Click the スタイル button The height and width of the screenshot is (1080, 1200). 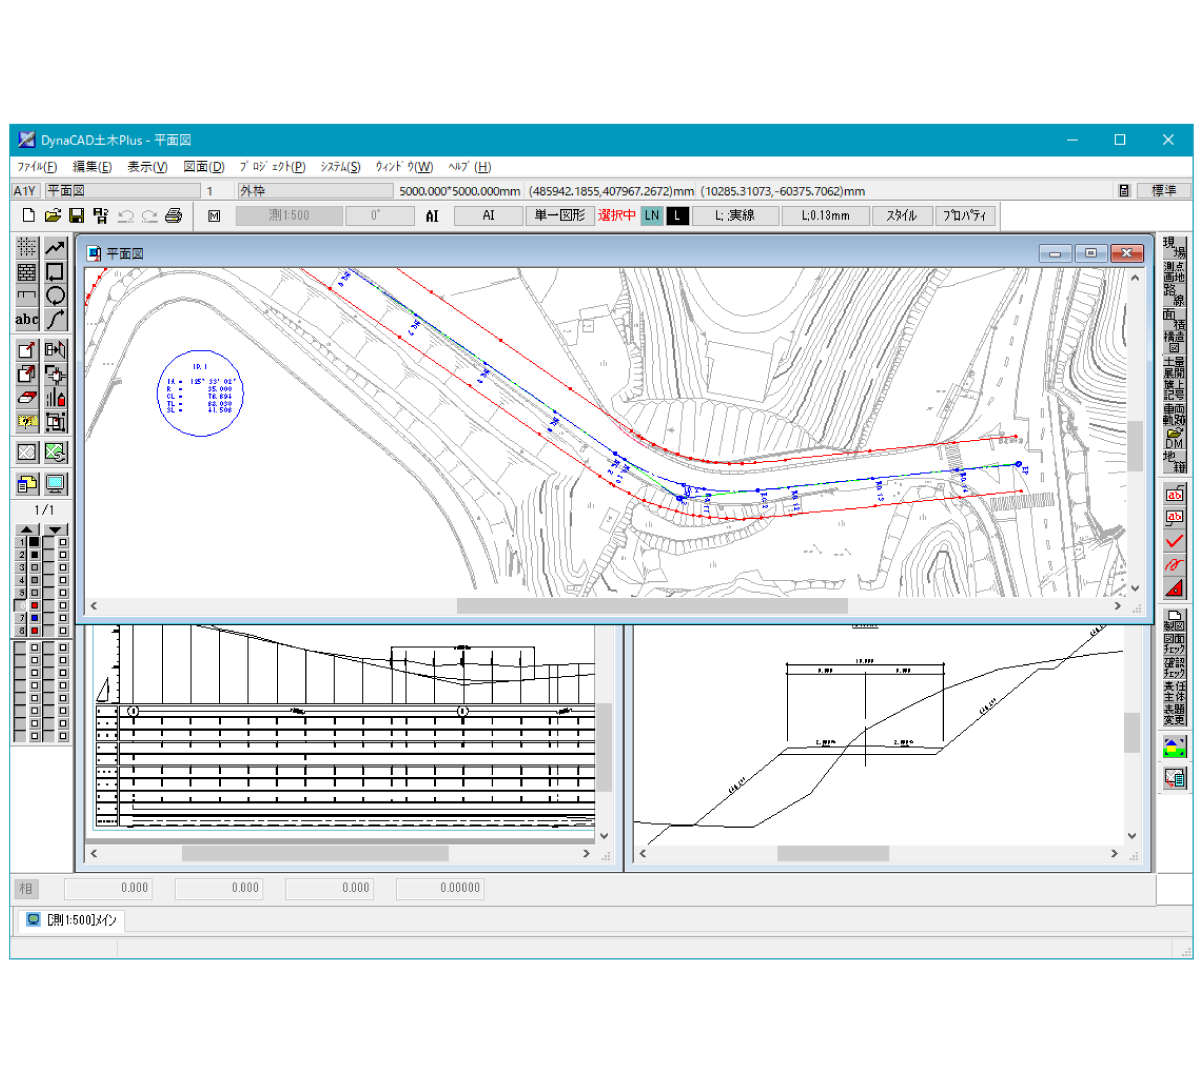tap(902, 215)
